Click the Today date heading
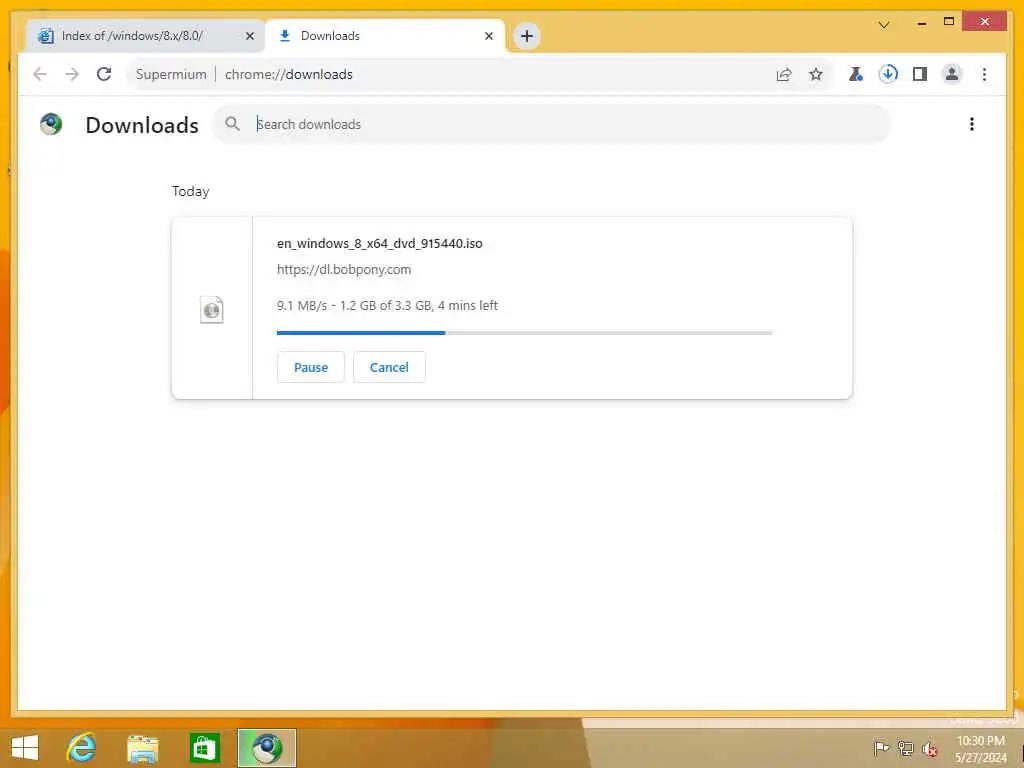This screenshot has width=1024, height=768. [x=191, y=191]
